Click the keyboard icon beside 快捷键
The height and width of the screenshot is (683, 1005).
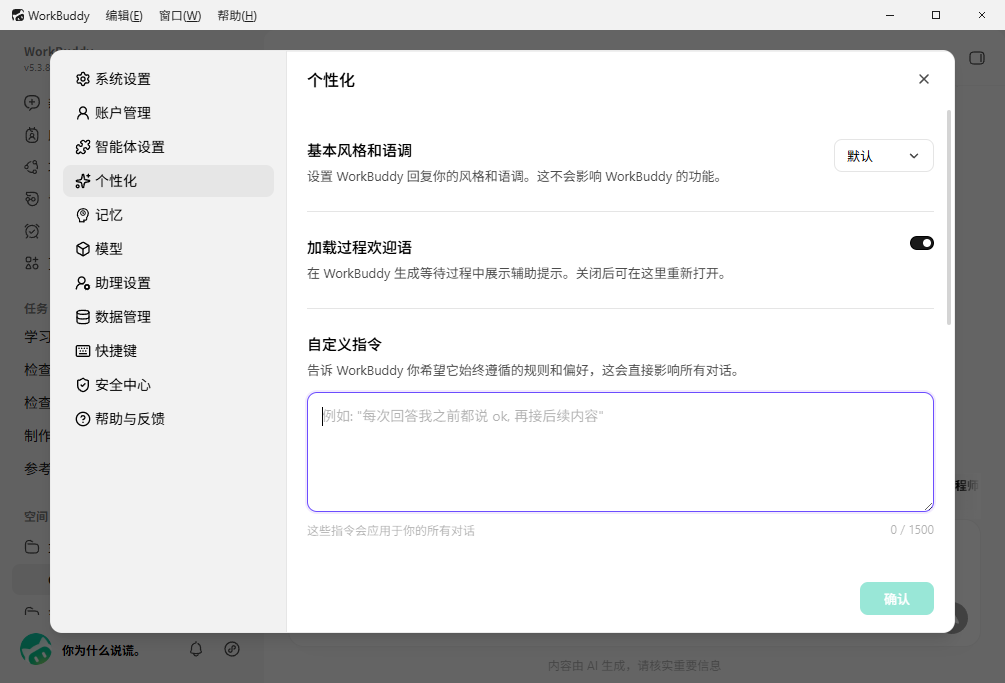click(83, 350)
